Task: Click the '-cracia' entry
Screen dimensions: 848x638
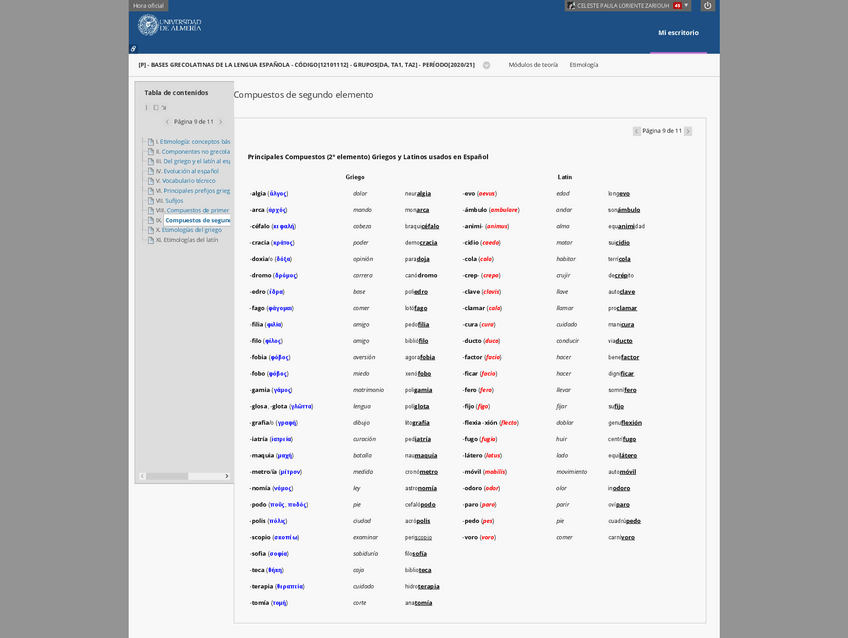Action: (x=272, y=243)
